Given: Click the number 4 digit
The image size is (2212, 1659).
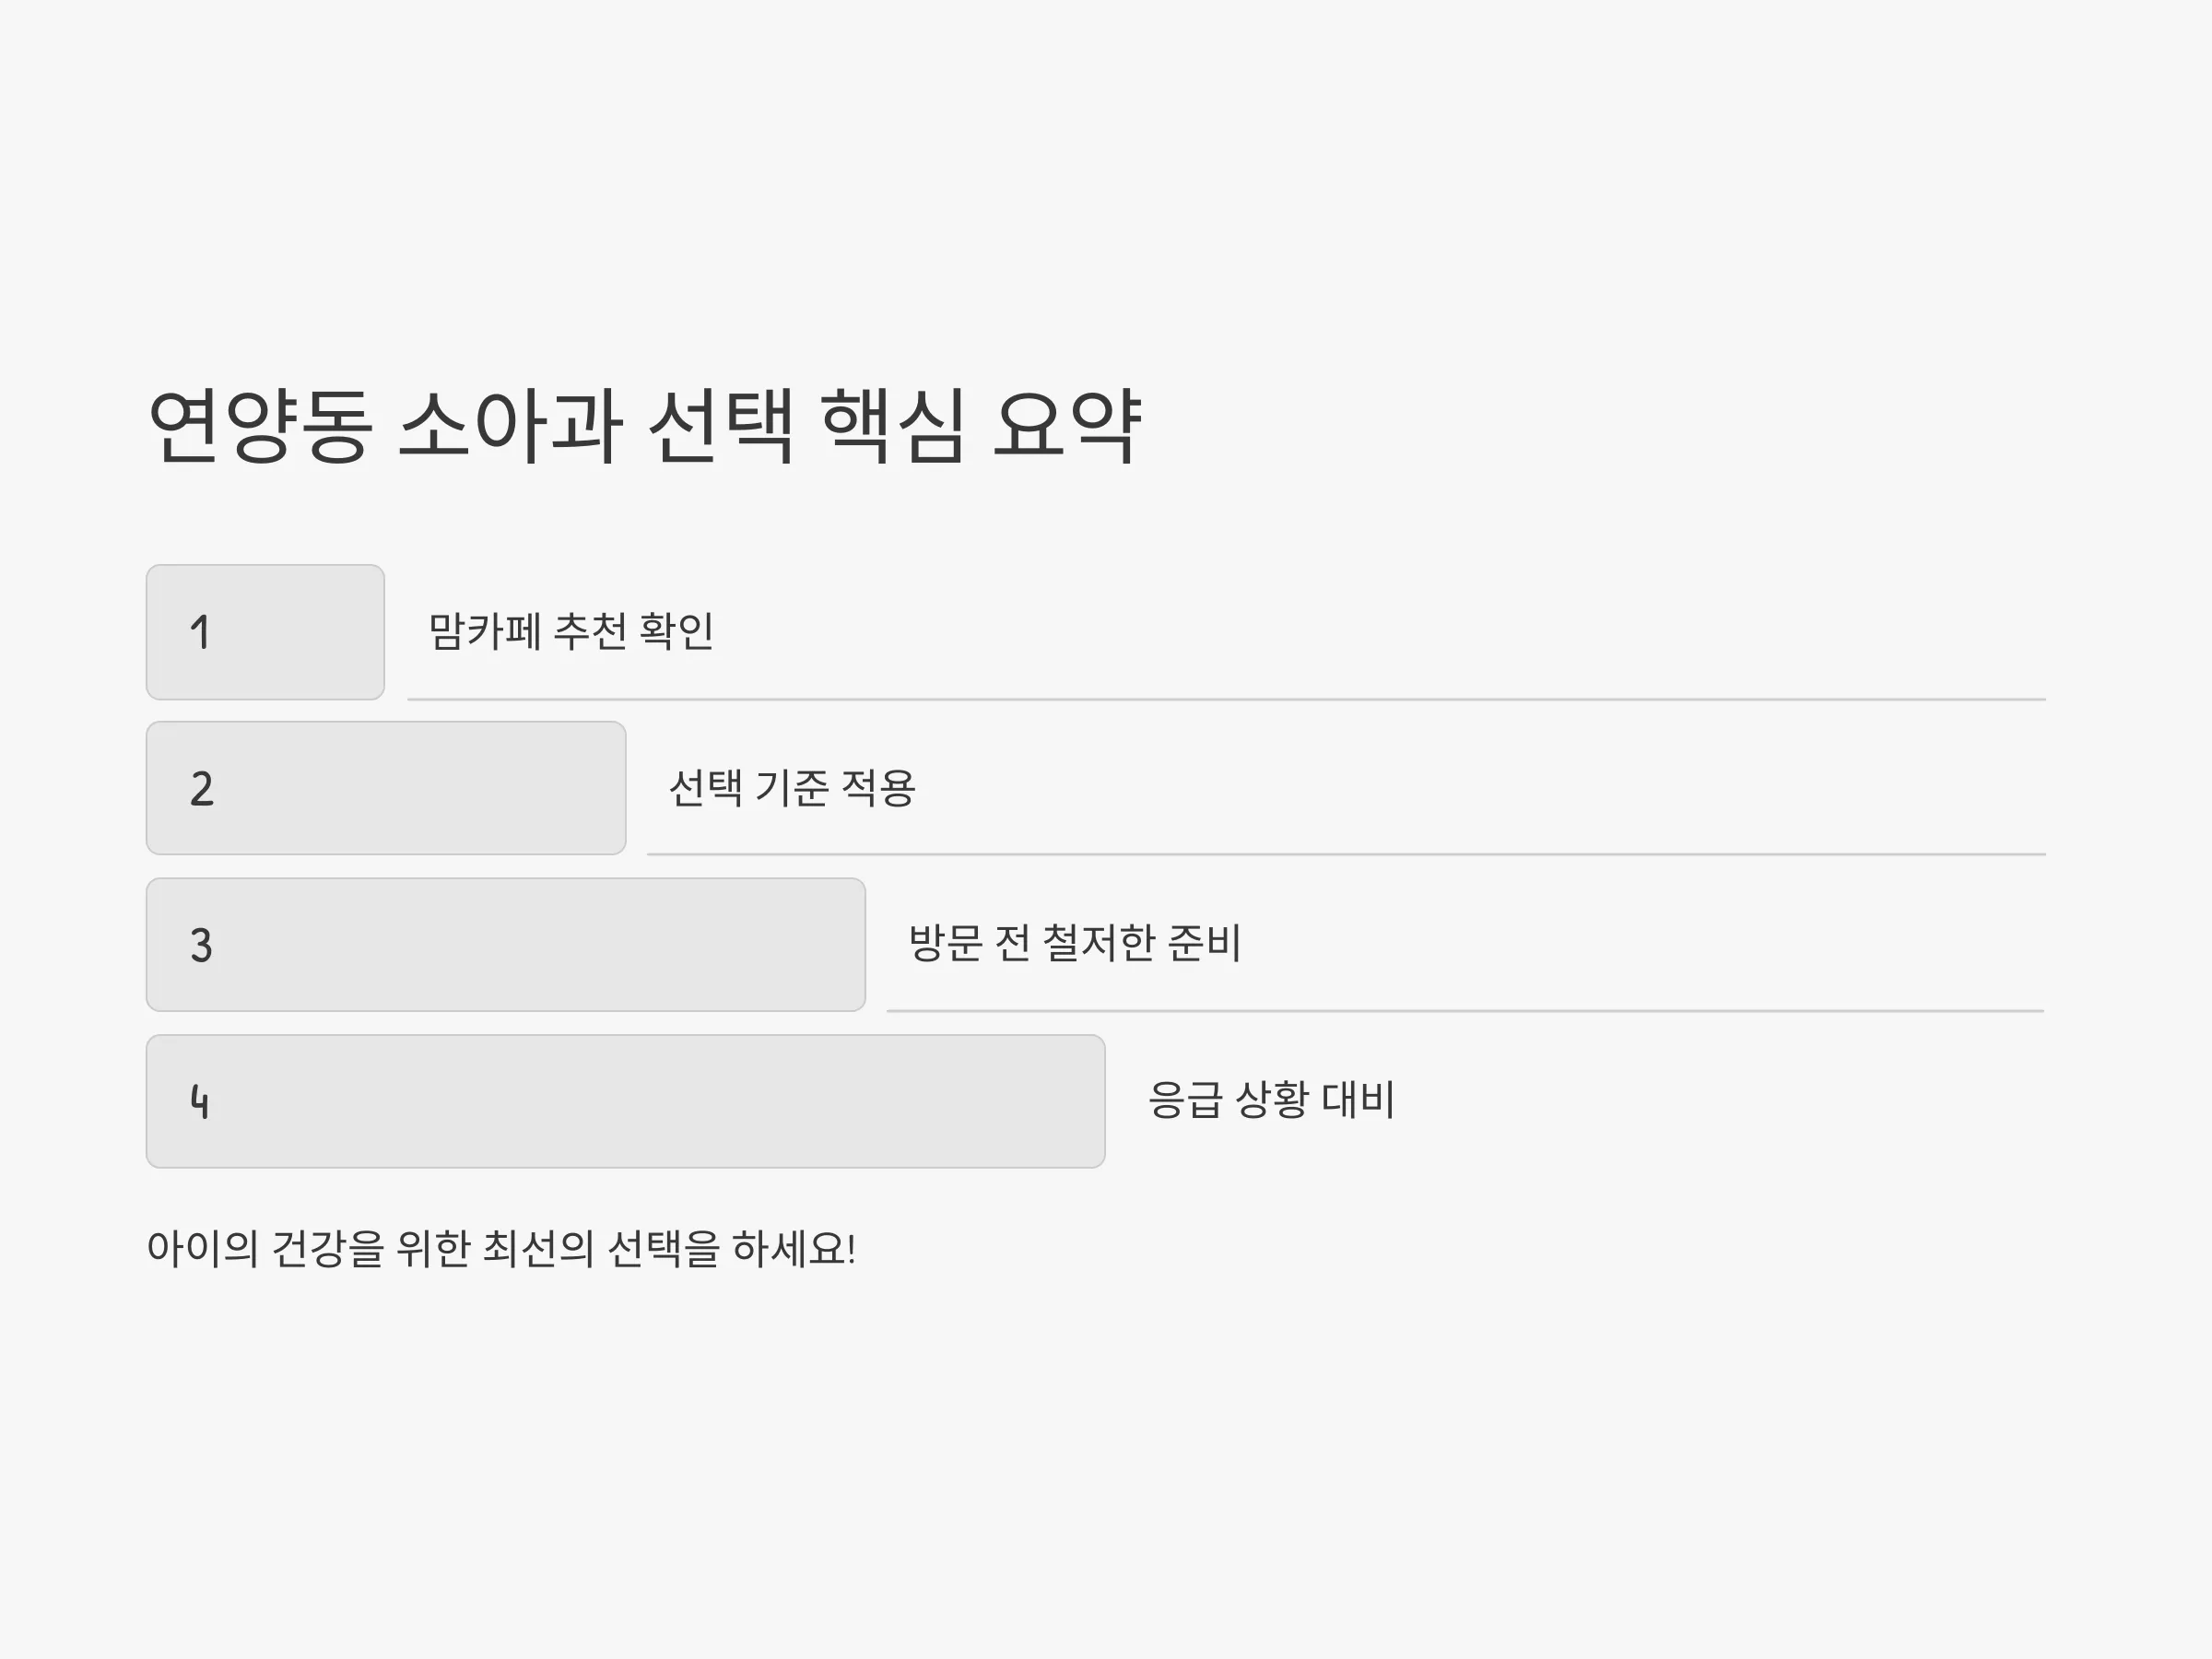Looking at the screenshot, I should [200, 1101].
